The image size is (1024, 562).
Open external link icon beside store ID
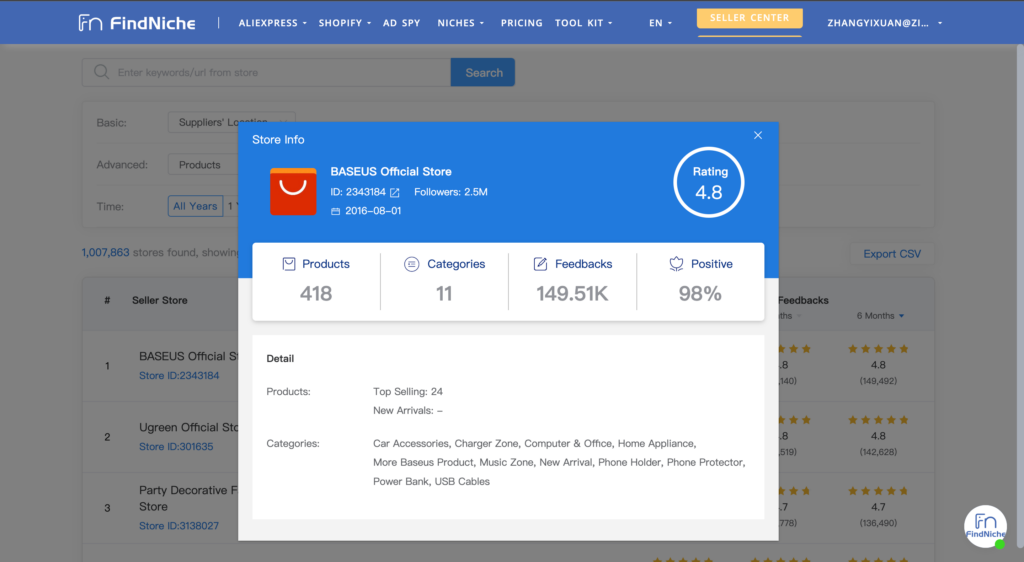[x=395, y=192]
